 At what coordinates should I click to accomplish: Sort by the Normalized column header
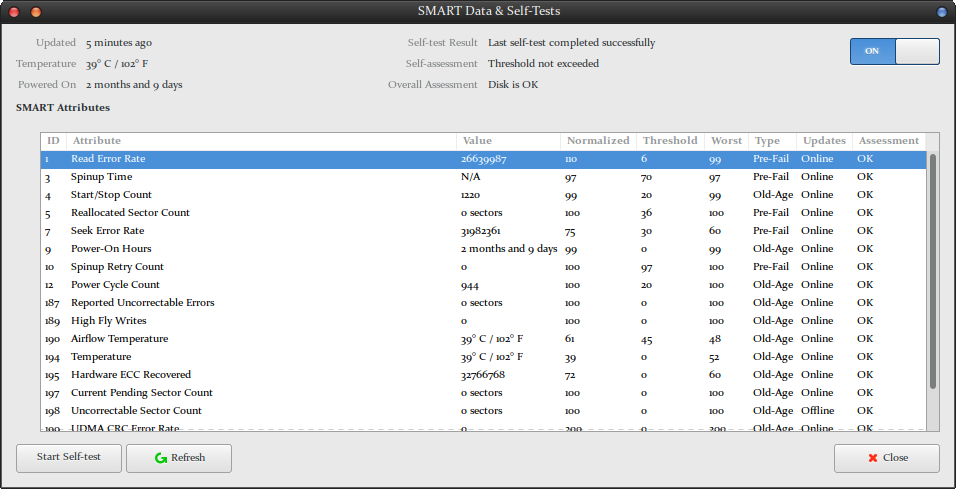point(598,141)
